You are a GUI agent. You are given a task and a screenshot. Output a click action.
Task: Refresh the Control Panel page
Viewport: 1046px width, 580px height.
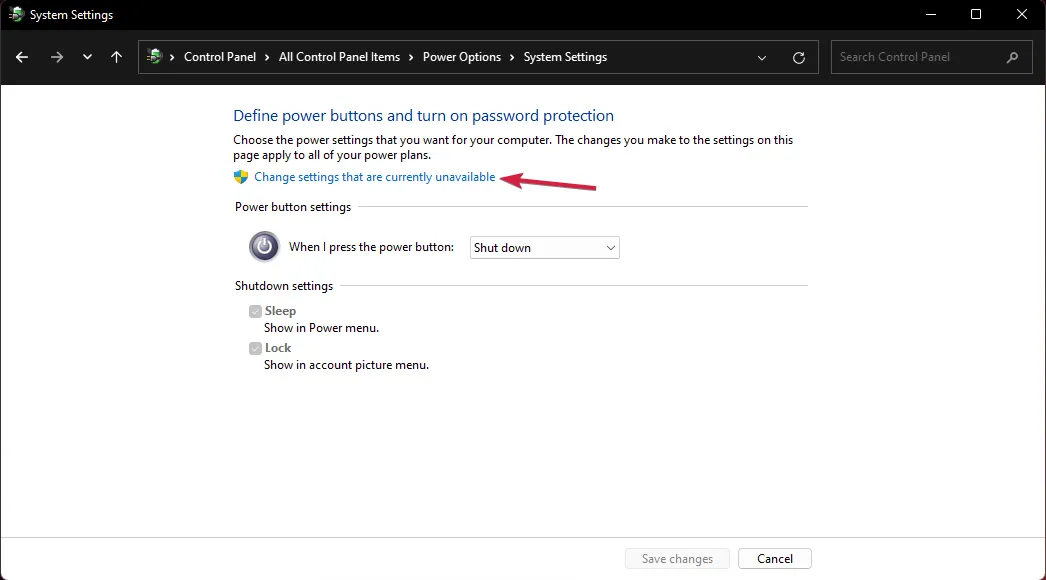click(x=798, y=57)
